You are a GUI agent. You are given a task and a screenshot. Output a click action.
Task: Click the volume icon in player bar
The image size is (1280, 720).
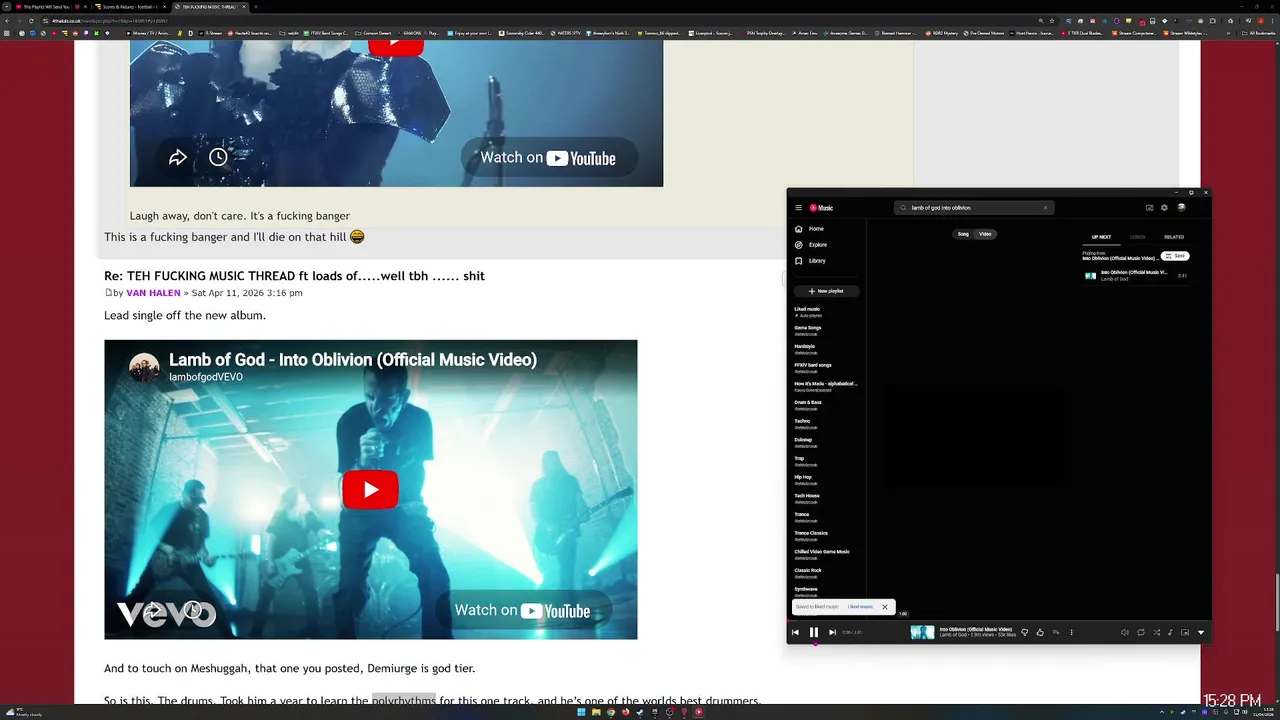[x=1125, y=632]
